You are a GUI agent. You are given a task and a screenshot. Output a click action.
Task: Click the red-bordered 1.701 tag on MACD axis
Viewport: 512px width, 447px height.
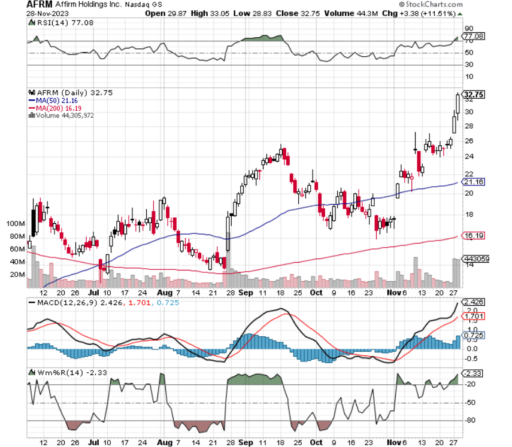click(473, 316)
